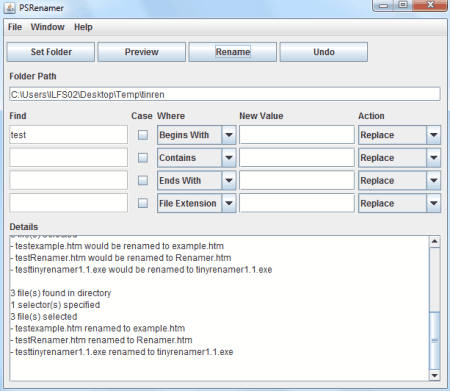
Task: Toggle Case checkbox in Begins With row
Action: [143, 135]
